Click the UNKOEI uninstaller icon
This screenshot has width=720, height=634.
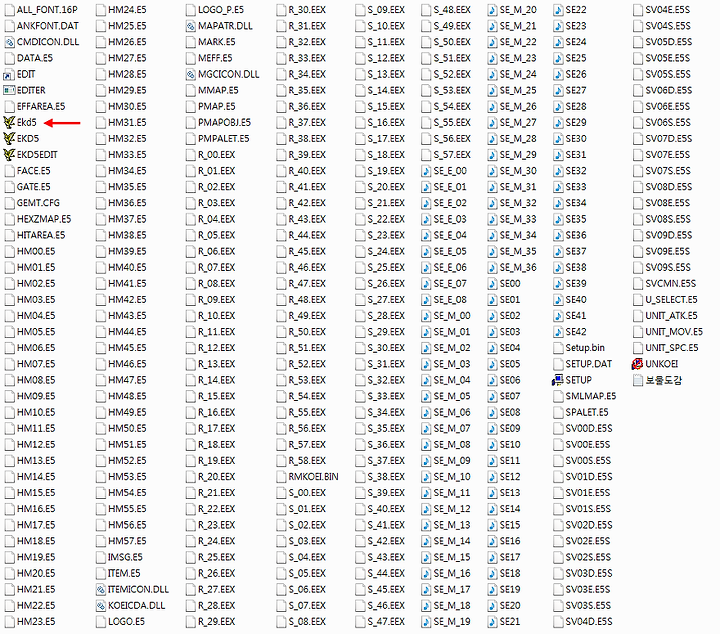point(637,364)
